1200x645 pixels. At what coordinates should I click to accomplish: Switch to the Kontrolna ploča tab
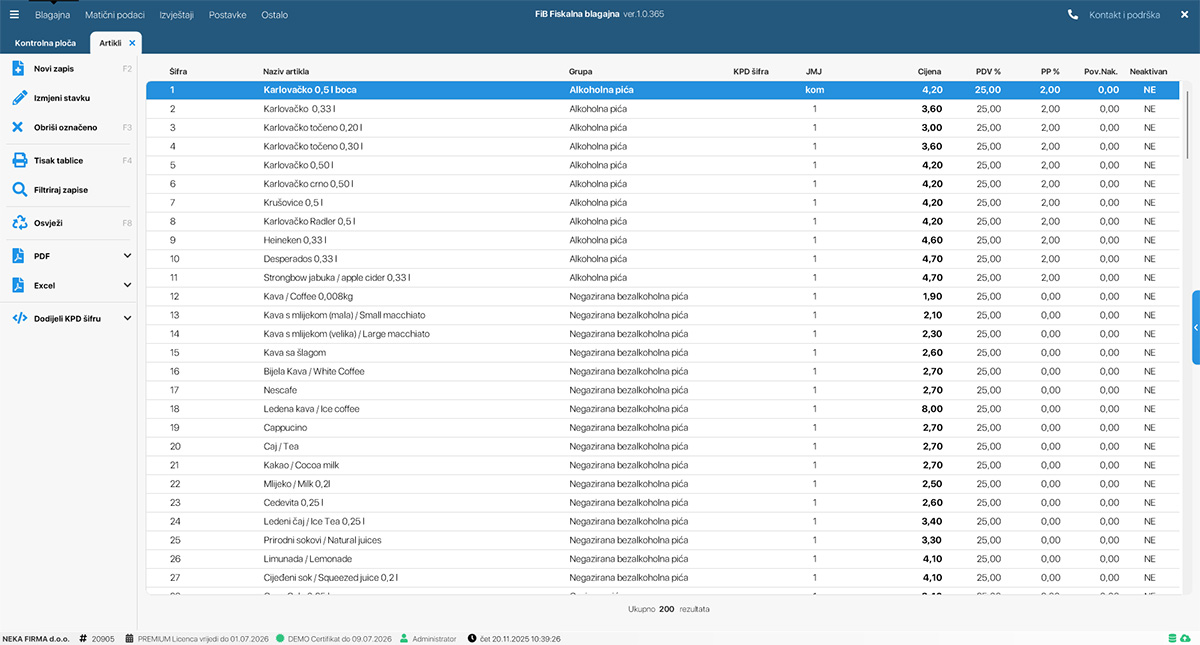coord(43,43)
